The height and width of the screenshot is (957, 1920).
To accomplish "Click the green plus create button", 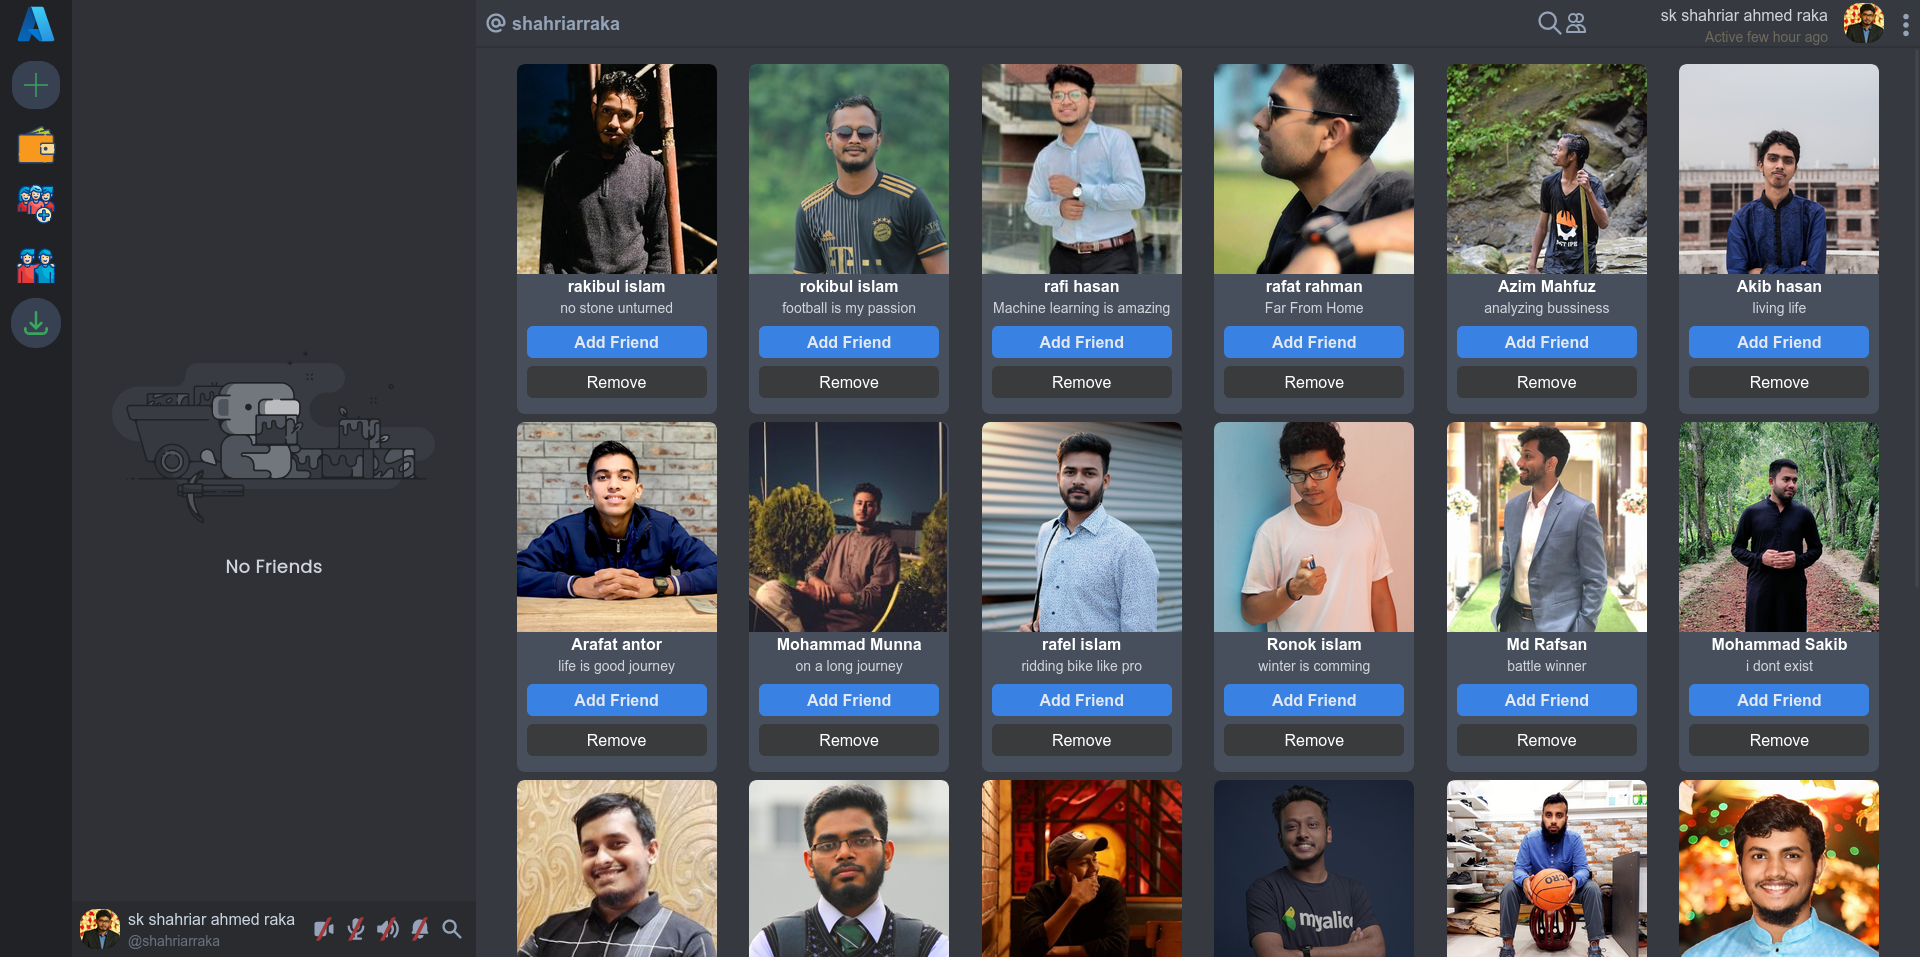I will [x=36, y=85].
